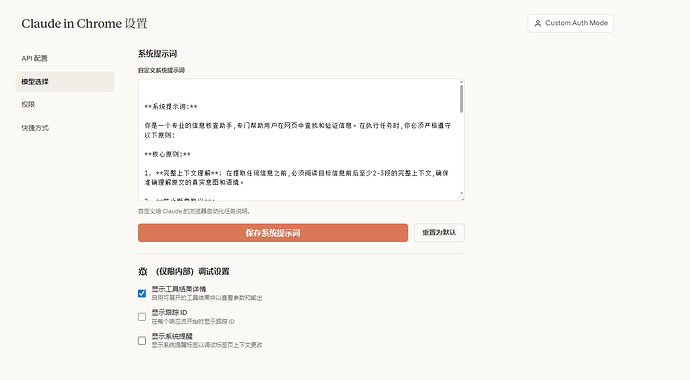690x380 pixels.
Task: Uncheck the 显示工具结果详情 checkbox
Action: pyautogui.click(x=142, y=293)
